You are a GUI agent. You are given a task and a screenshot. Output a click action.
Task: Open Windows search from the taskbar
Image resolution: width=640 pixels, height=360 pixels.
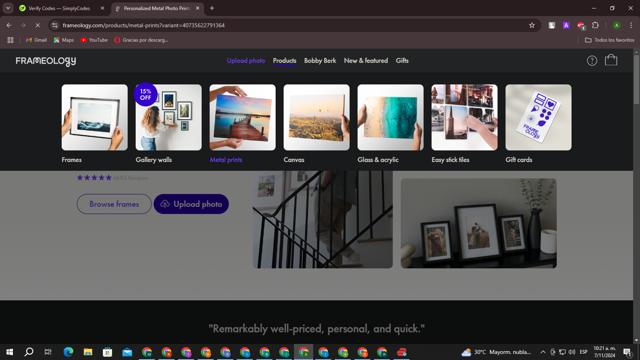[29, 352]
